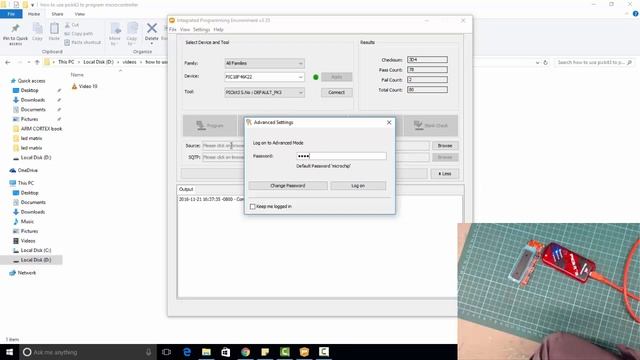This screenshot has height=360, width=640.
Task: Click the Source row Browse button
Action: (x=444, y=146)
